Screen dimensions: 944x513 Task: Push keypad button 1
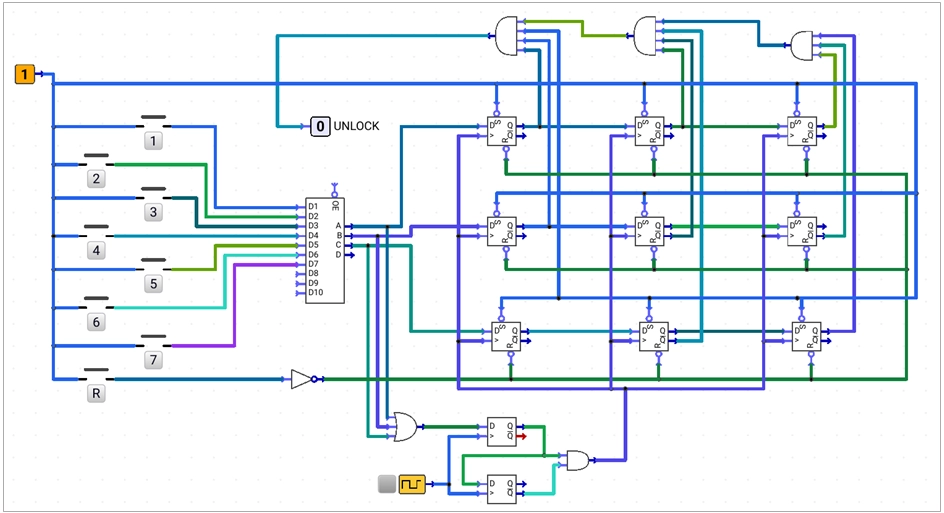153,141
